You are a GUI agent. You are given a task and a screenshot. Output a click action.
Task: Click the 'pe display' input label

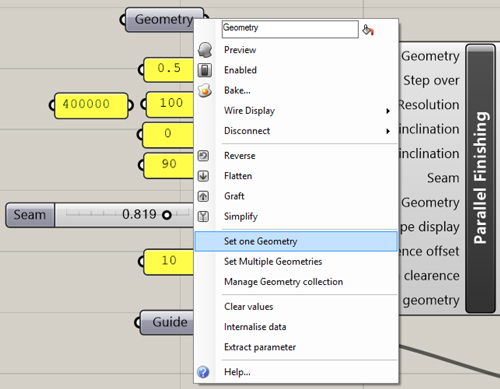pyautogui.click(x=430, y=227)
